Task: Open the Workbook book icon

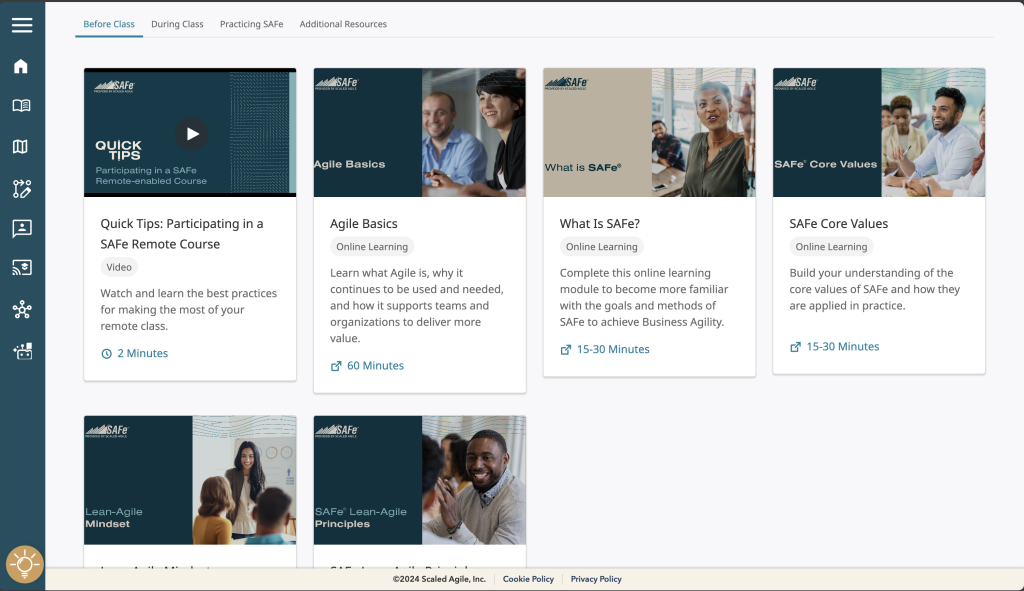Action: pos(22,104)
